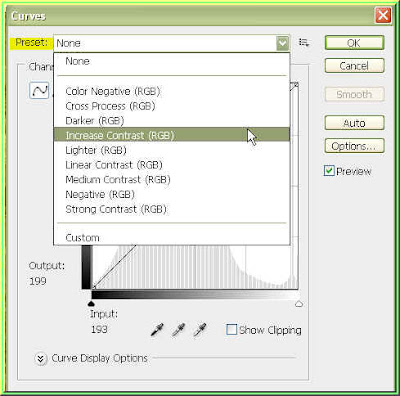
Task: Choose Cross Process (RGB) preset
Action: 172,106
